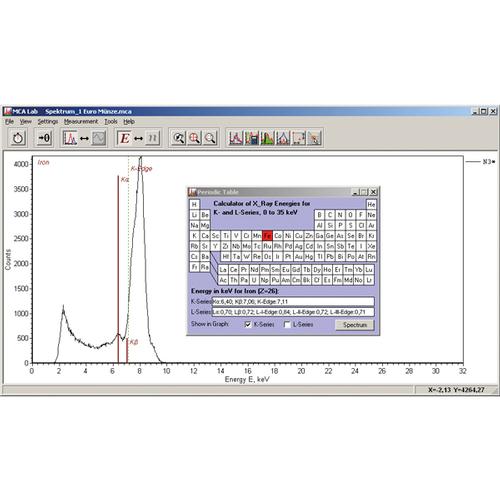
Task: Open the Tools menu
Action: click(111, 122)
